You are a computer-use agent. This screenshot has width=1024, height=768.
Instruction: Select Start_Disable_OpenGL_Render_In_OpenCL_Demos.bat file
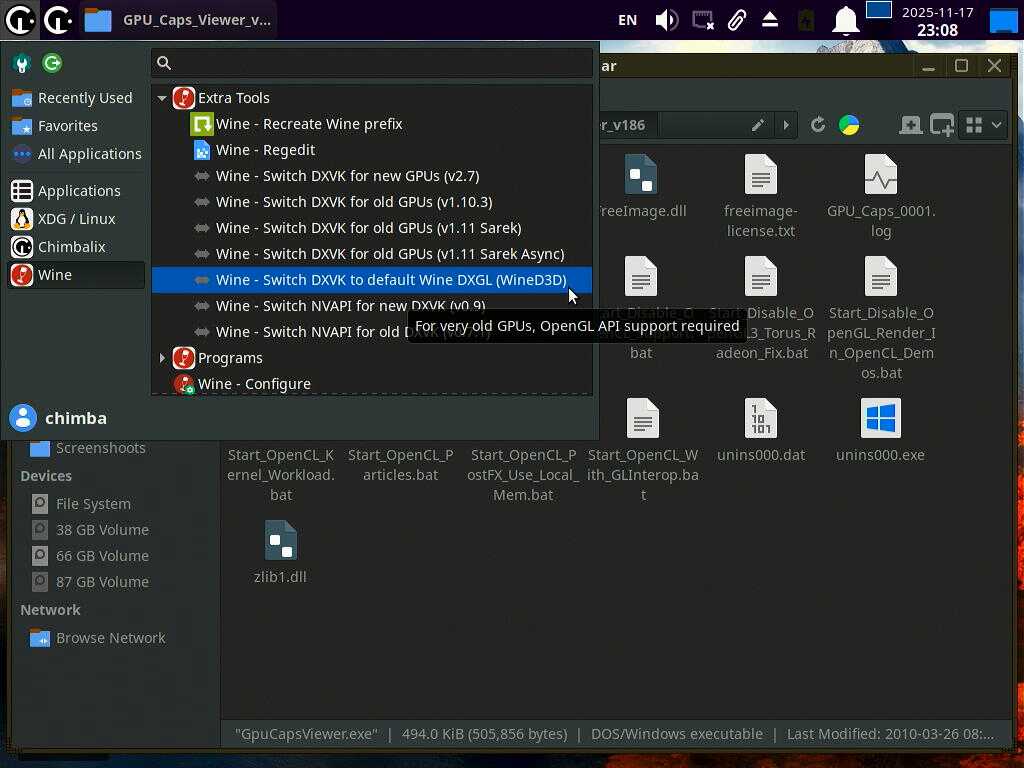tap(880, 318)
